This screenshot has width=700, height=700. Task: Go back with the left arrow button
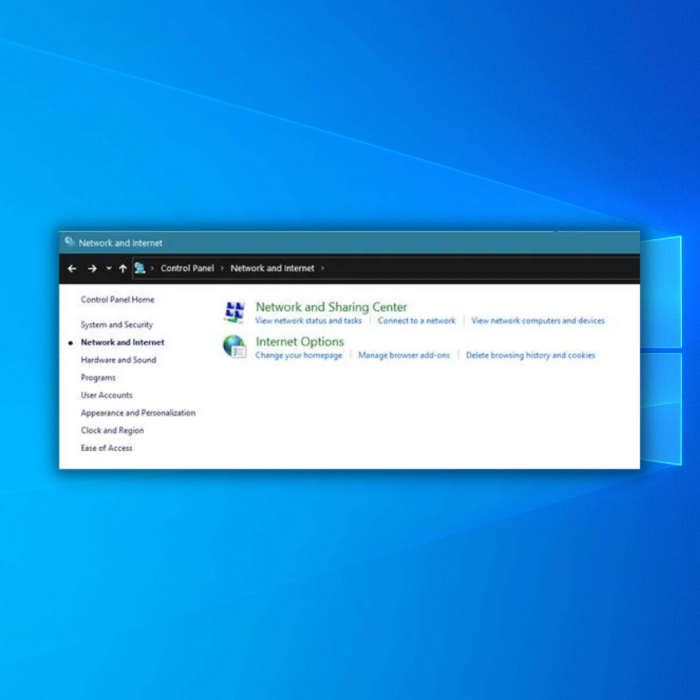[x=72, y=268]
